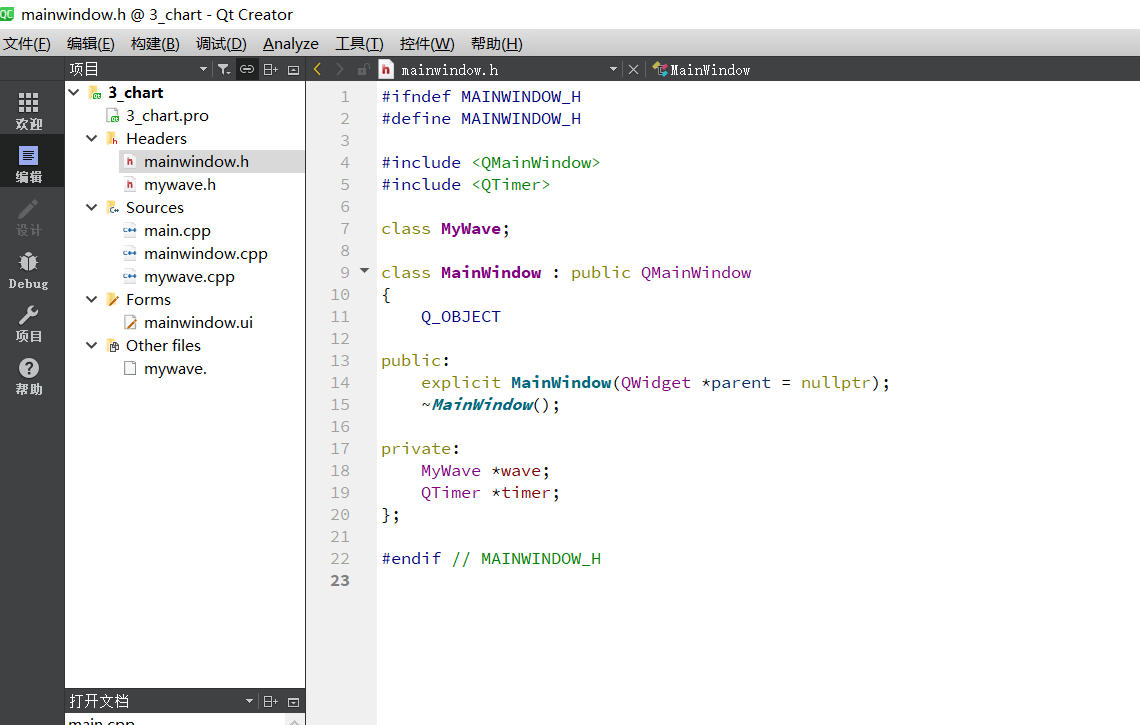Viewport: 1140px width, 725px height.
Task: Click Headers folder label
Action: [x=156, y=138]
